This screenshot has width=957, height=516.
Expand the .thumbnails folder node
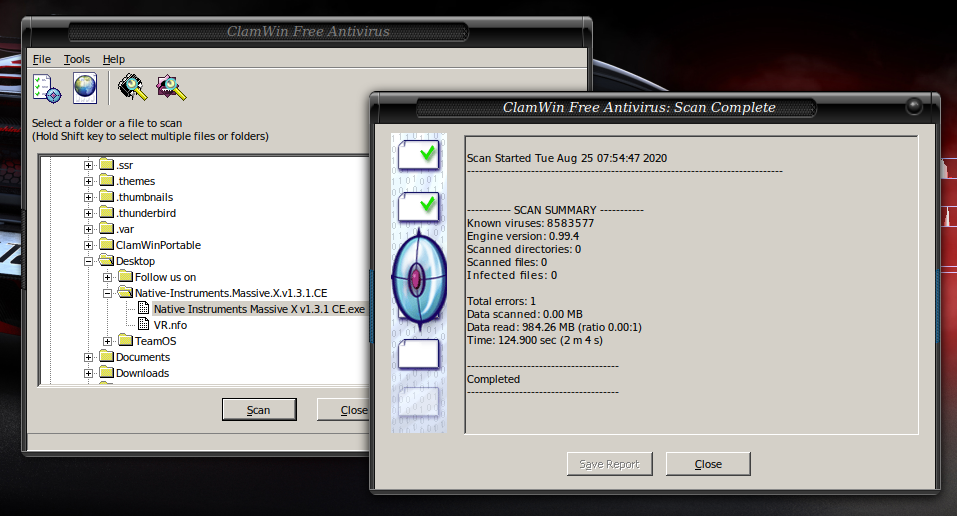pyautogui.click(x=88, y=197)
